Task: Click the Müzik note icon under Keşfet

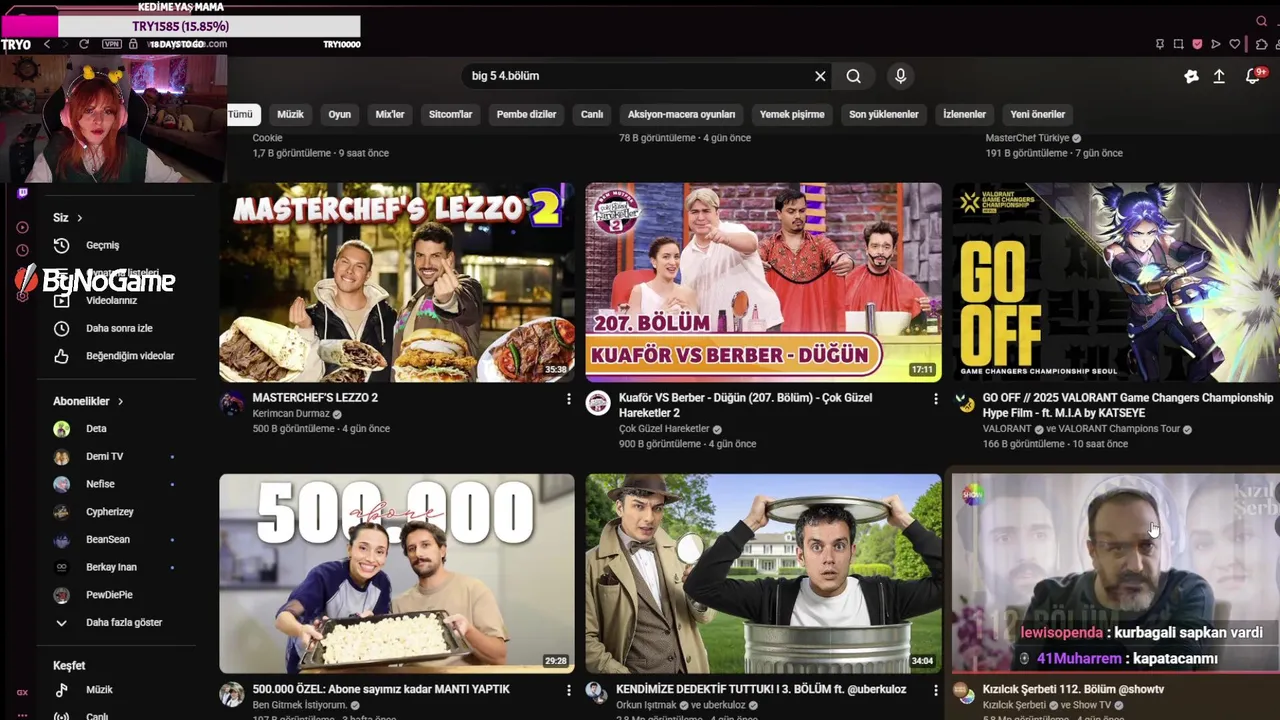Action: point(62,690)
